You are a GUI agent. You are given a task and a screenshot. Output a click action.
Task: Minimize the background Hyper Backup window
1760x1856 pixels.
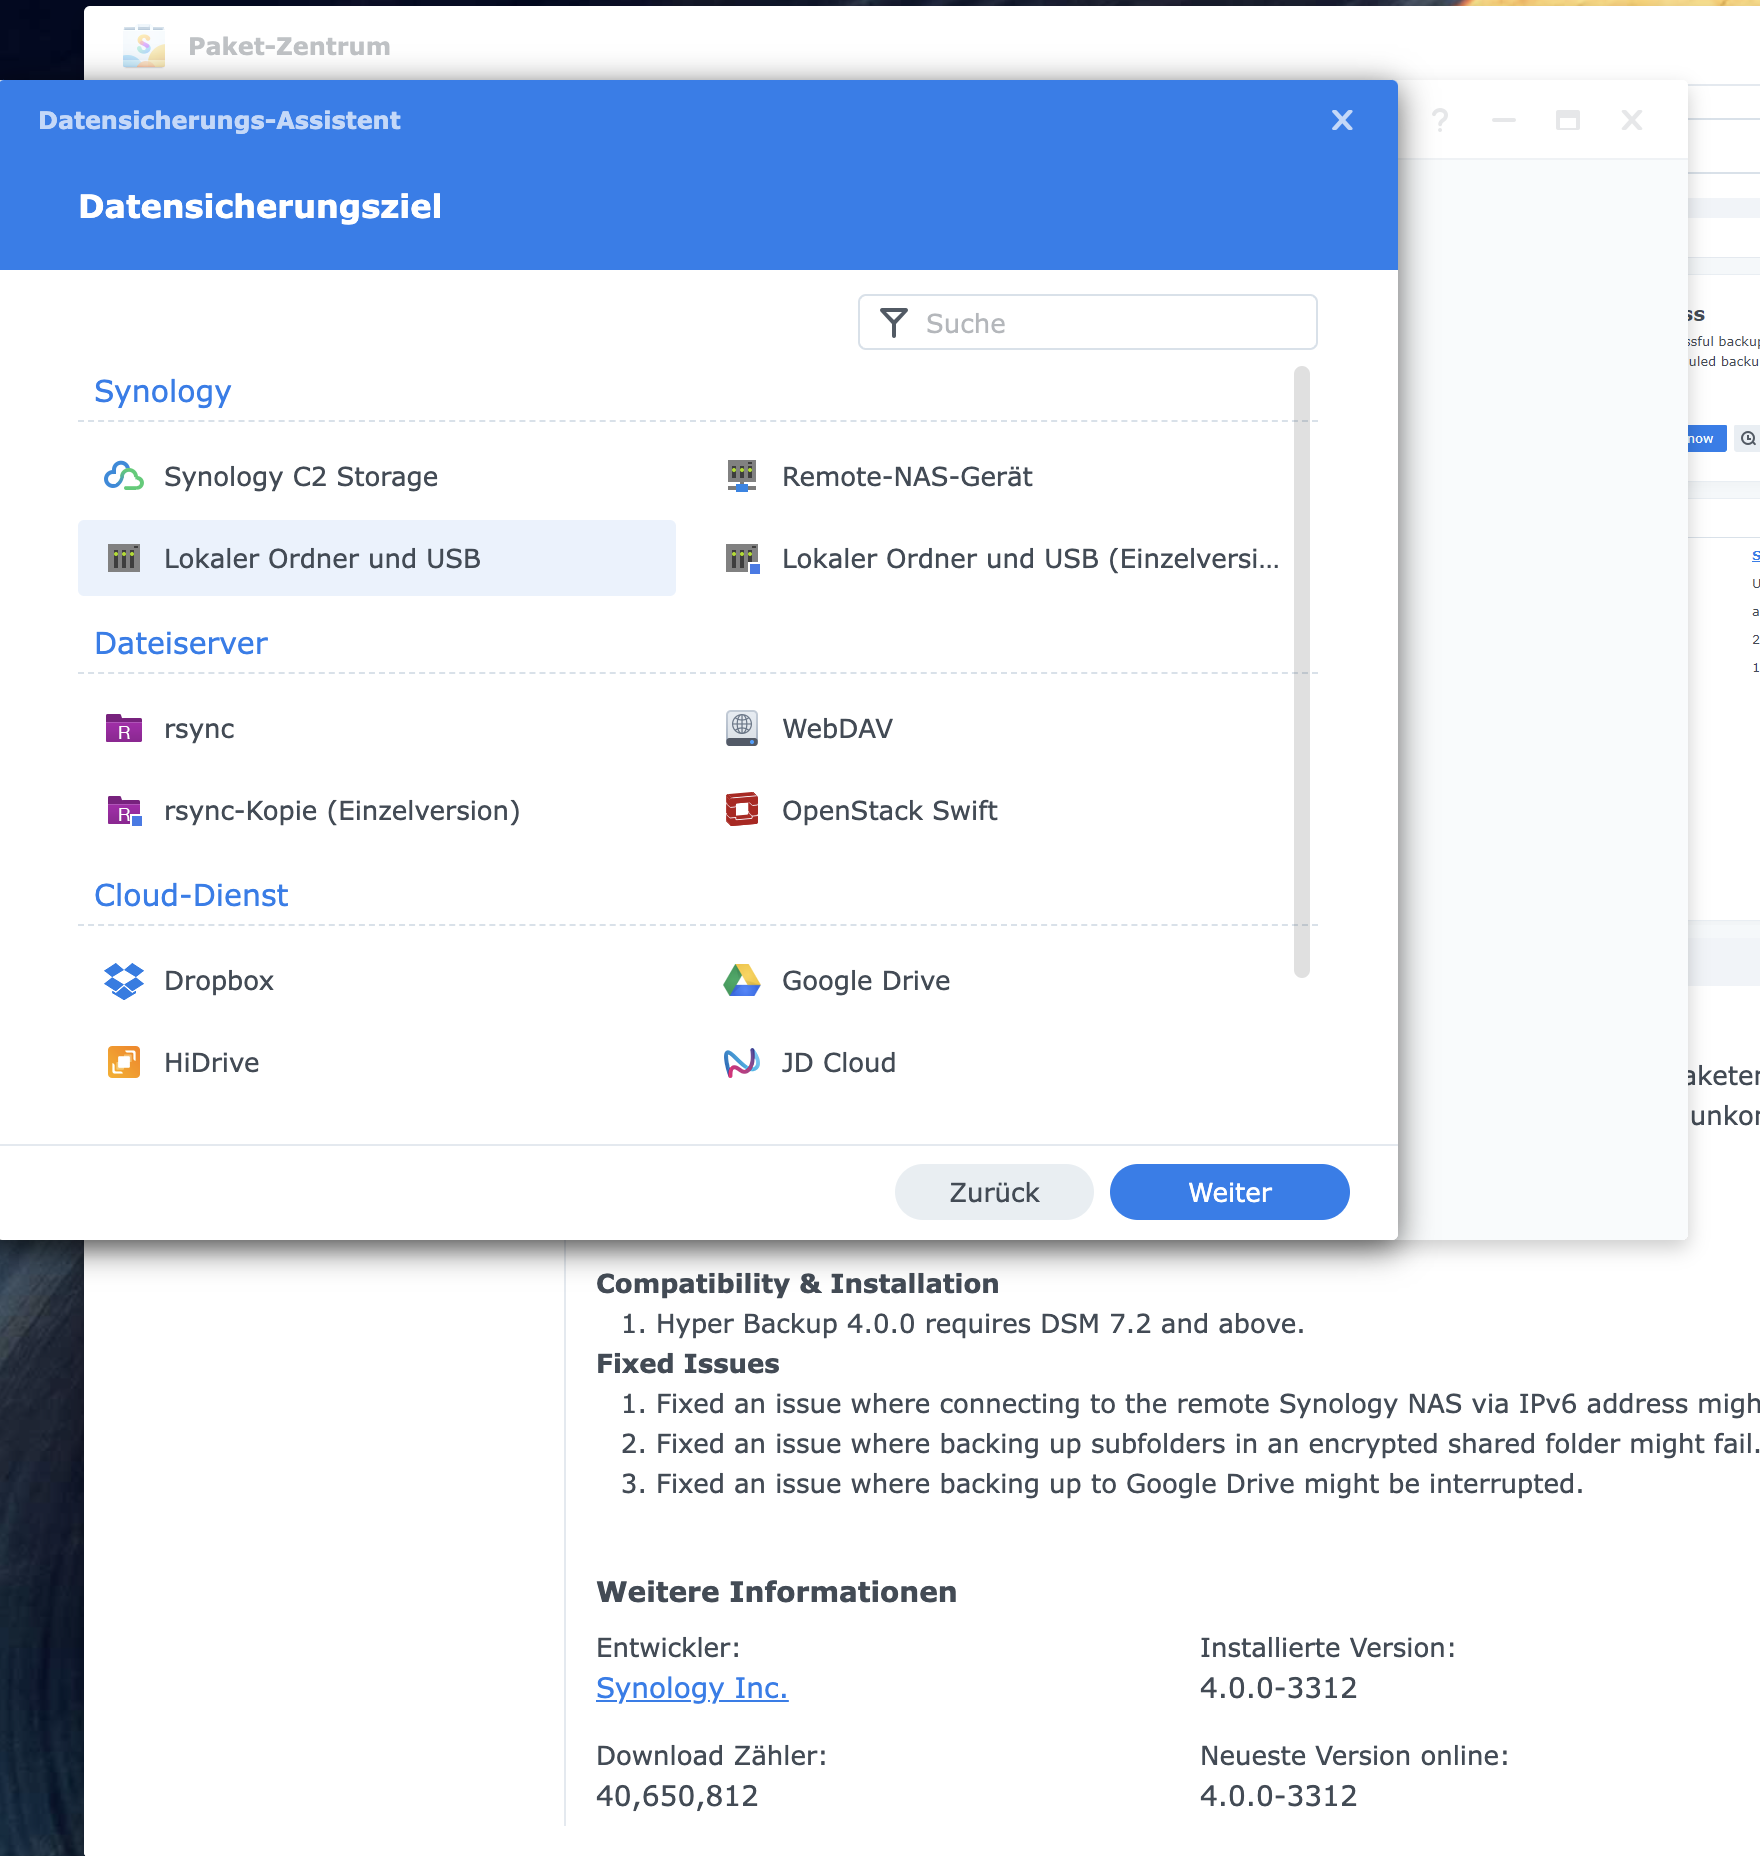tap(1504, 121)
